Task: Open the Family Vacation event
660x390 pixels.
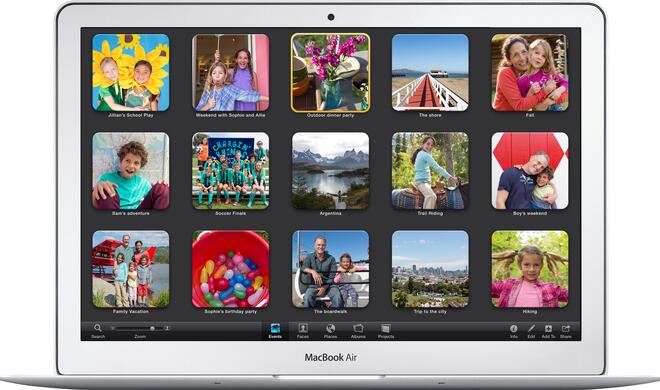Action: pyautogui.click(x=130, y=269)
